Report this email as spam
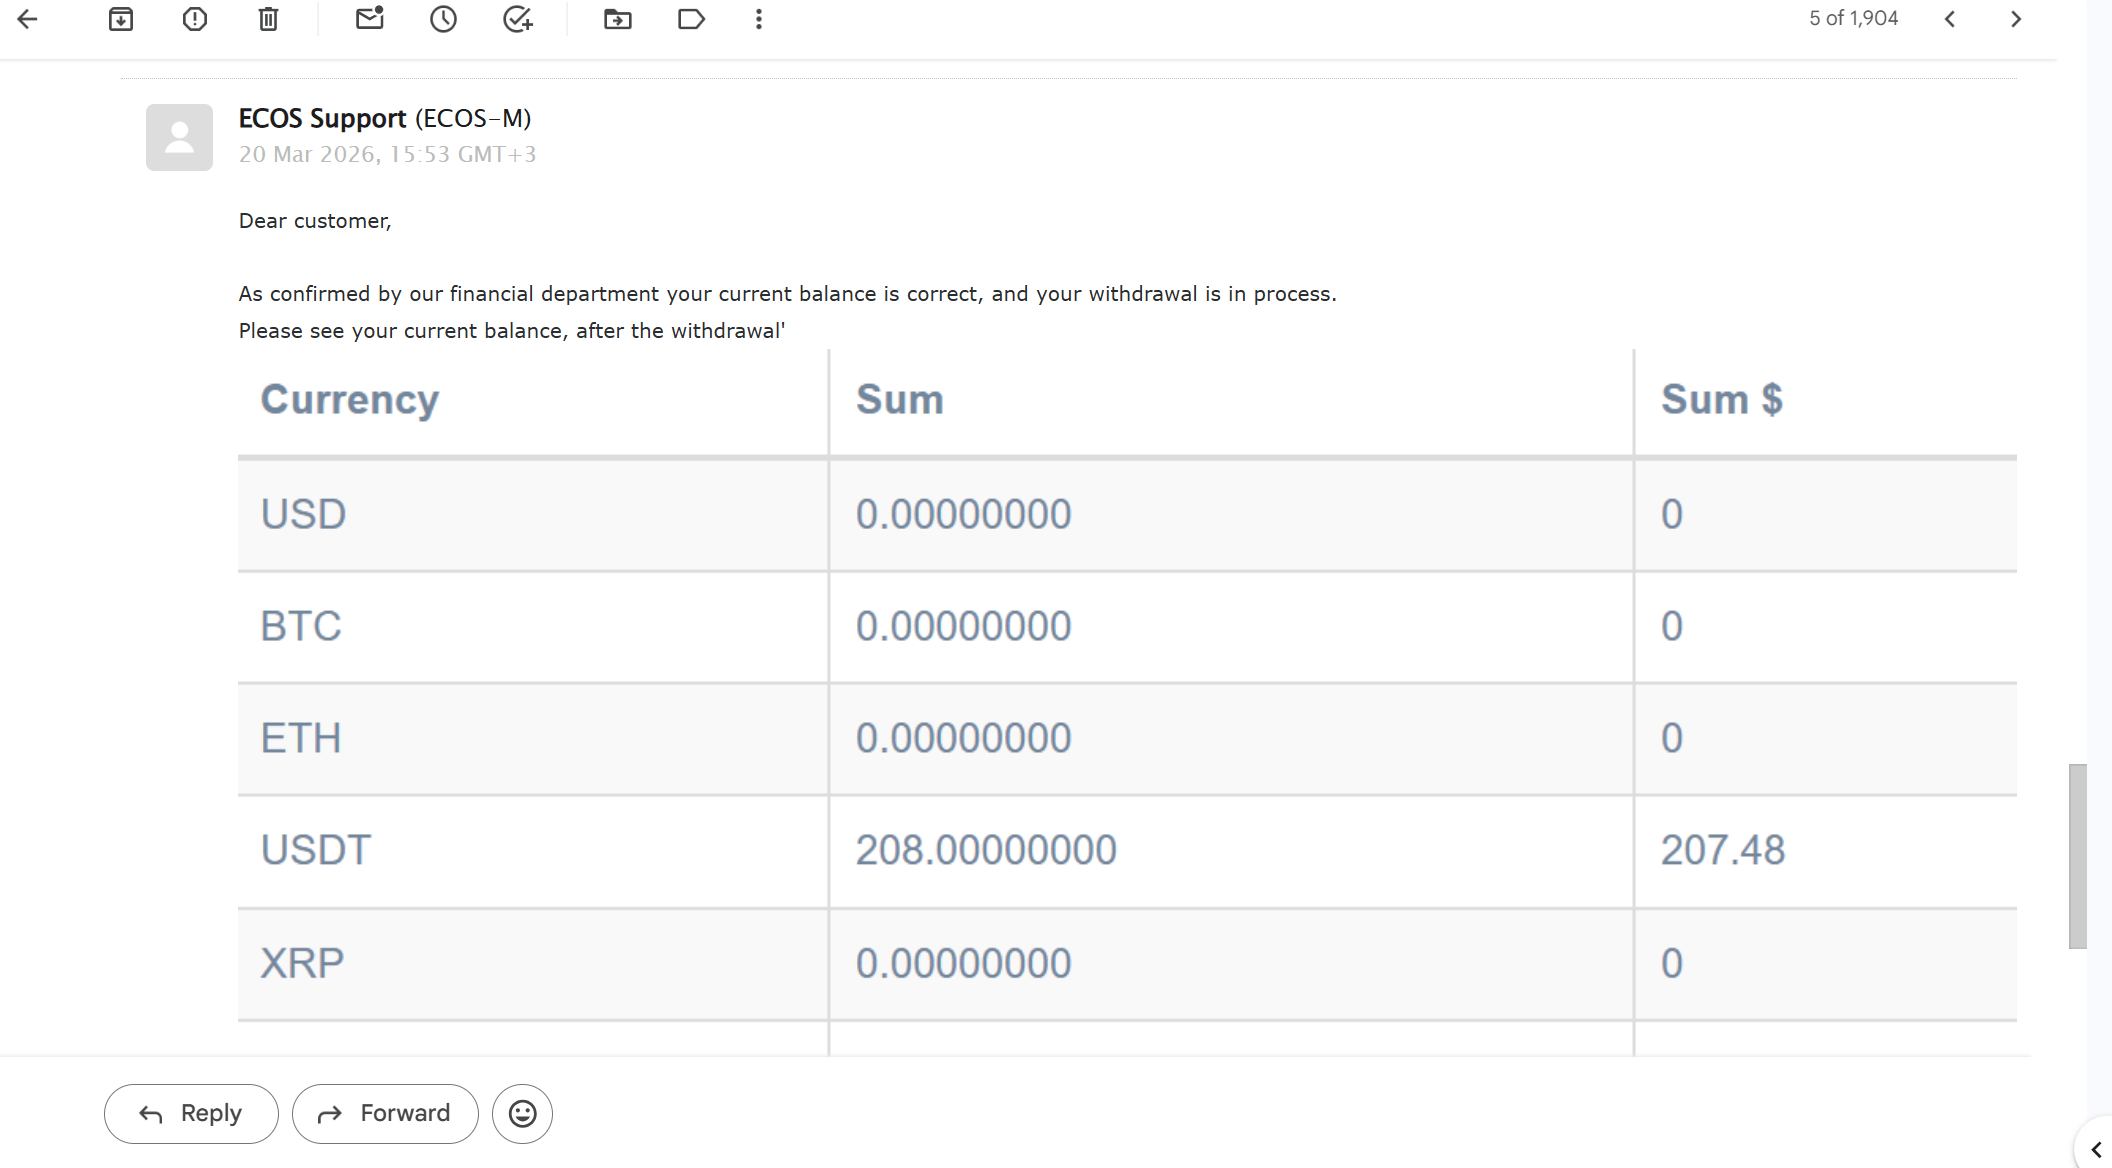2112x1168 pixels. (195, 19)
